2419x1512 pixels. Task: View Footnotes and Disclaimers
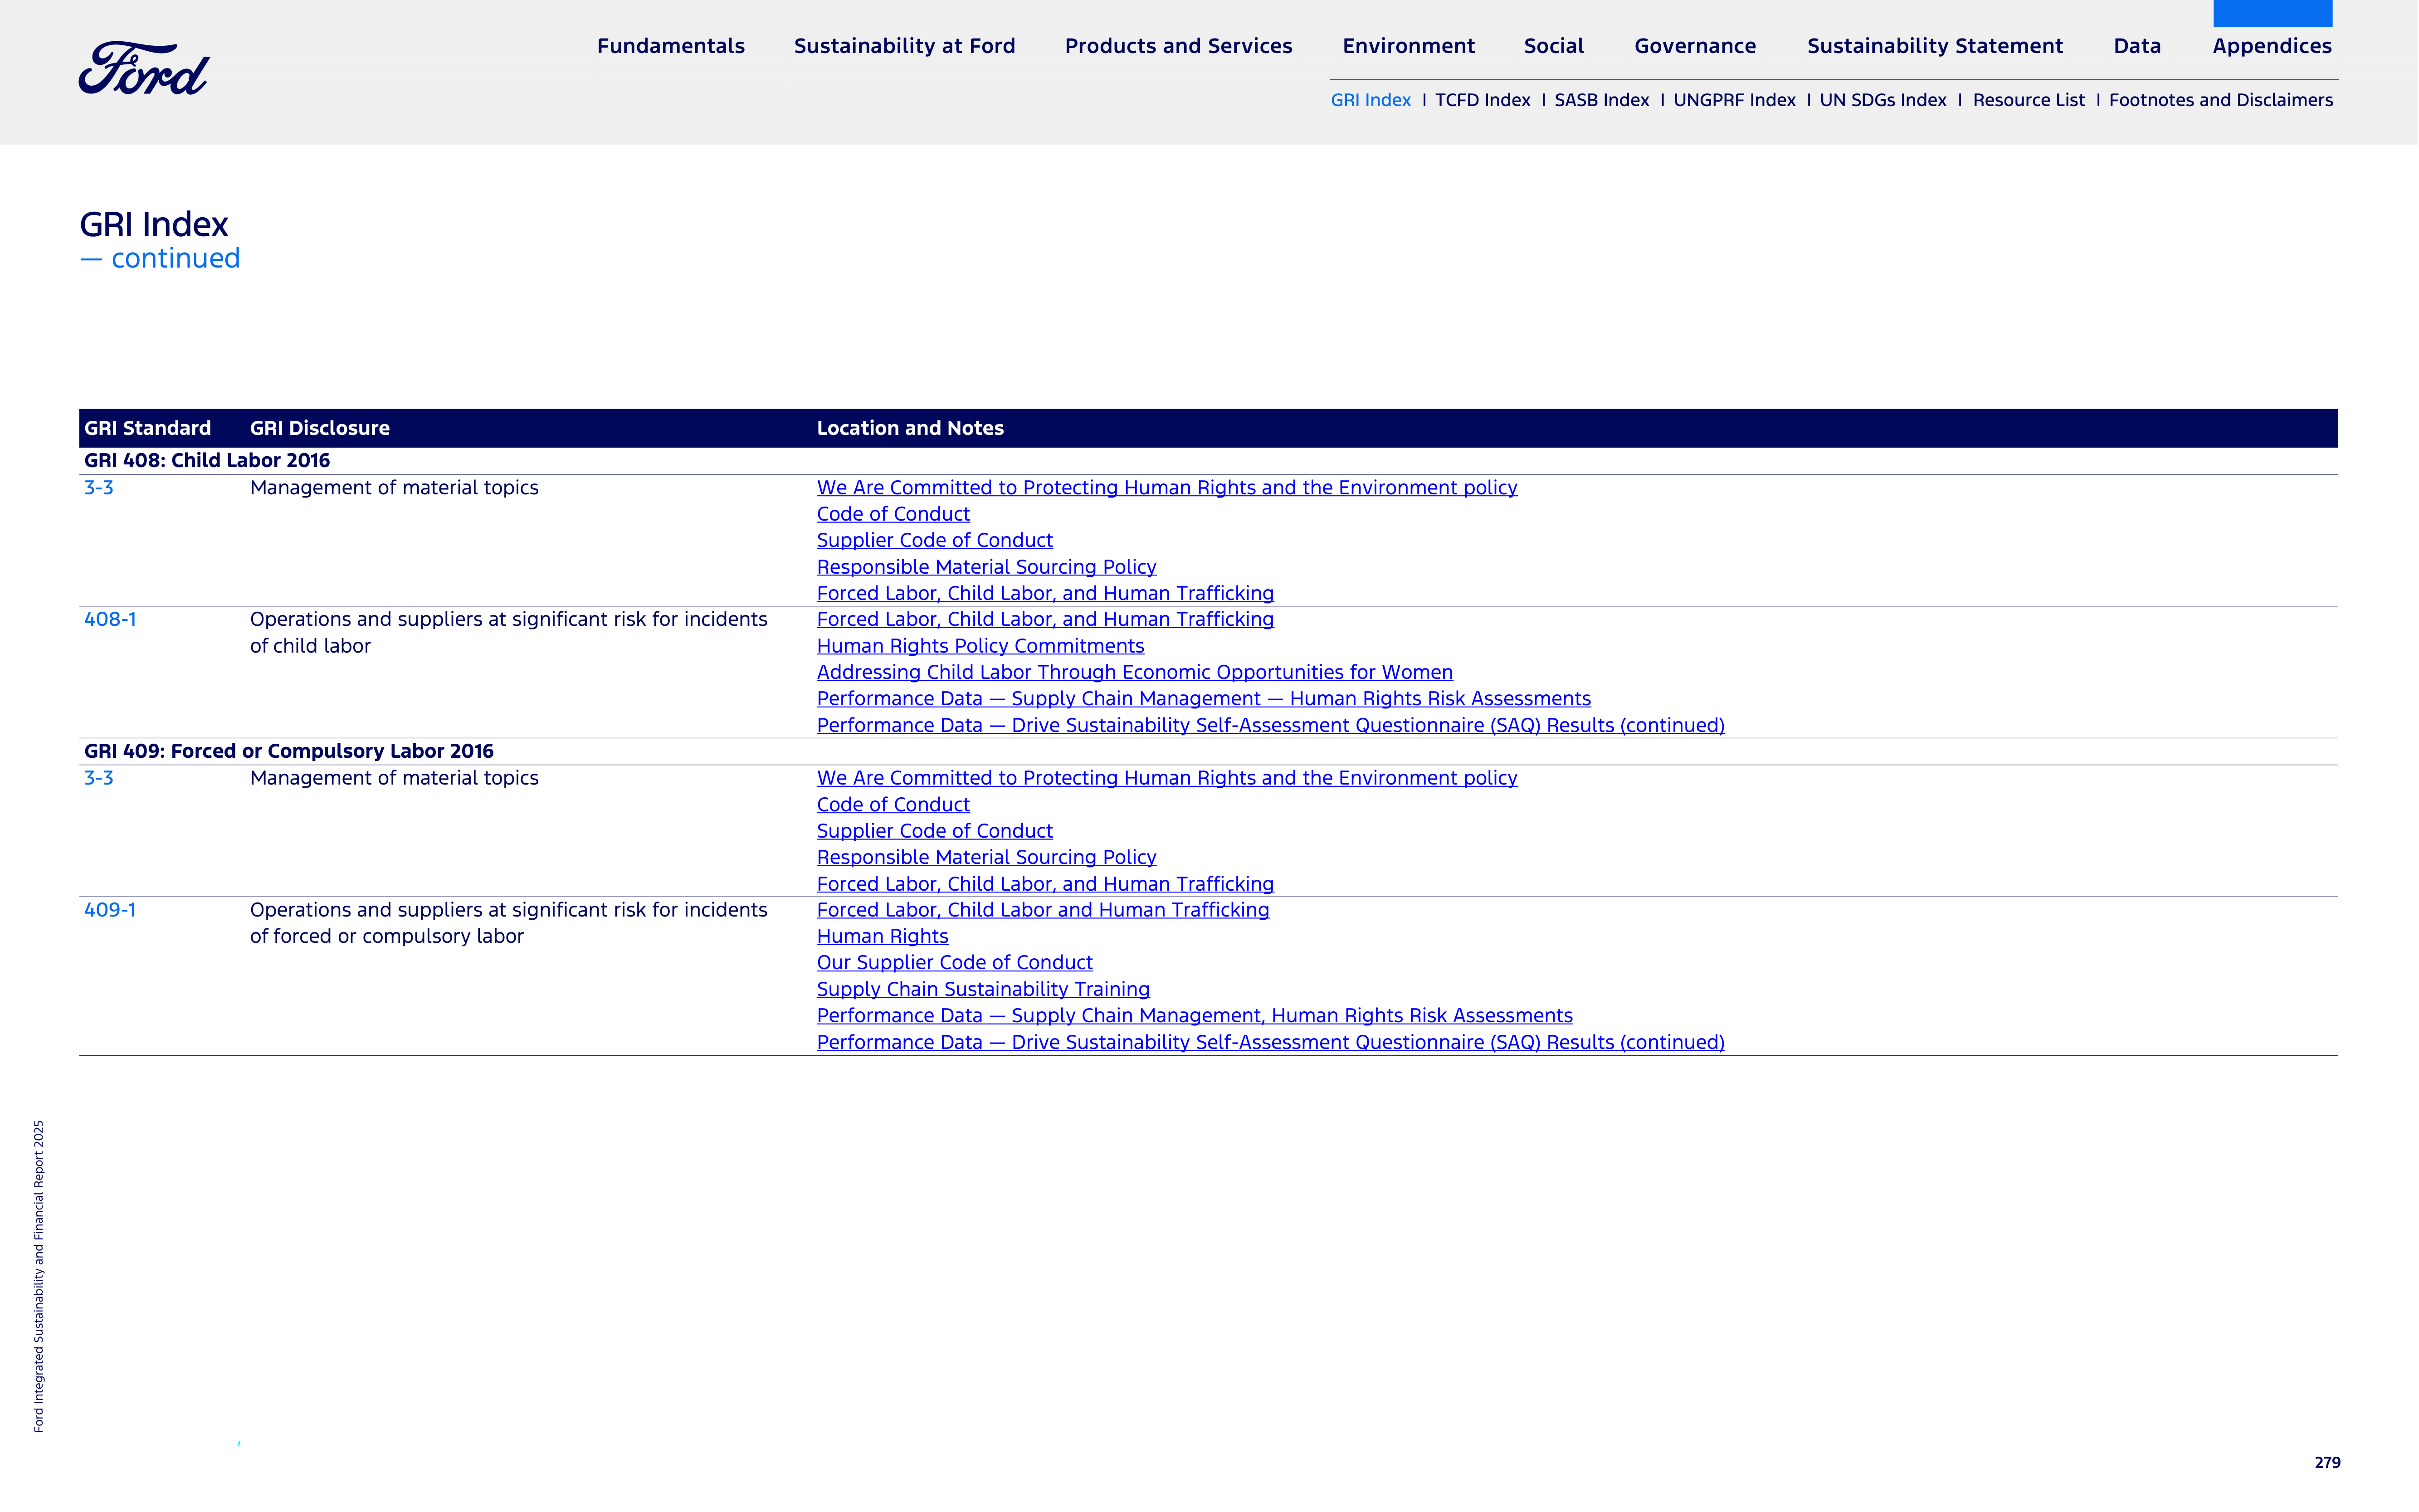click(x=2221, y=100)
